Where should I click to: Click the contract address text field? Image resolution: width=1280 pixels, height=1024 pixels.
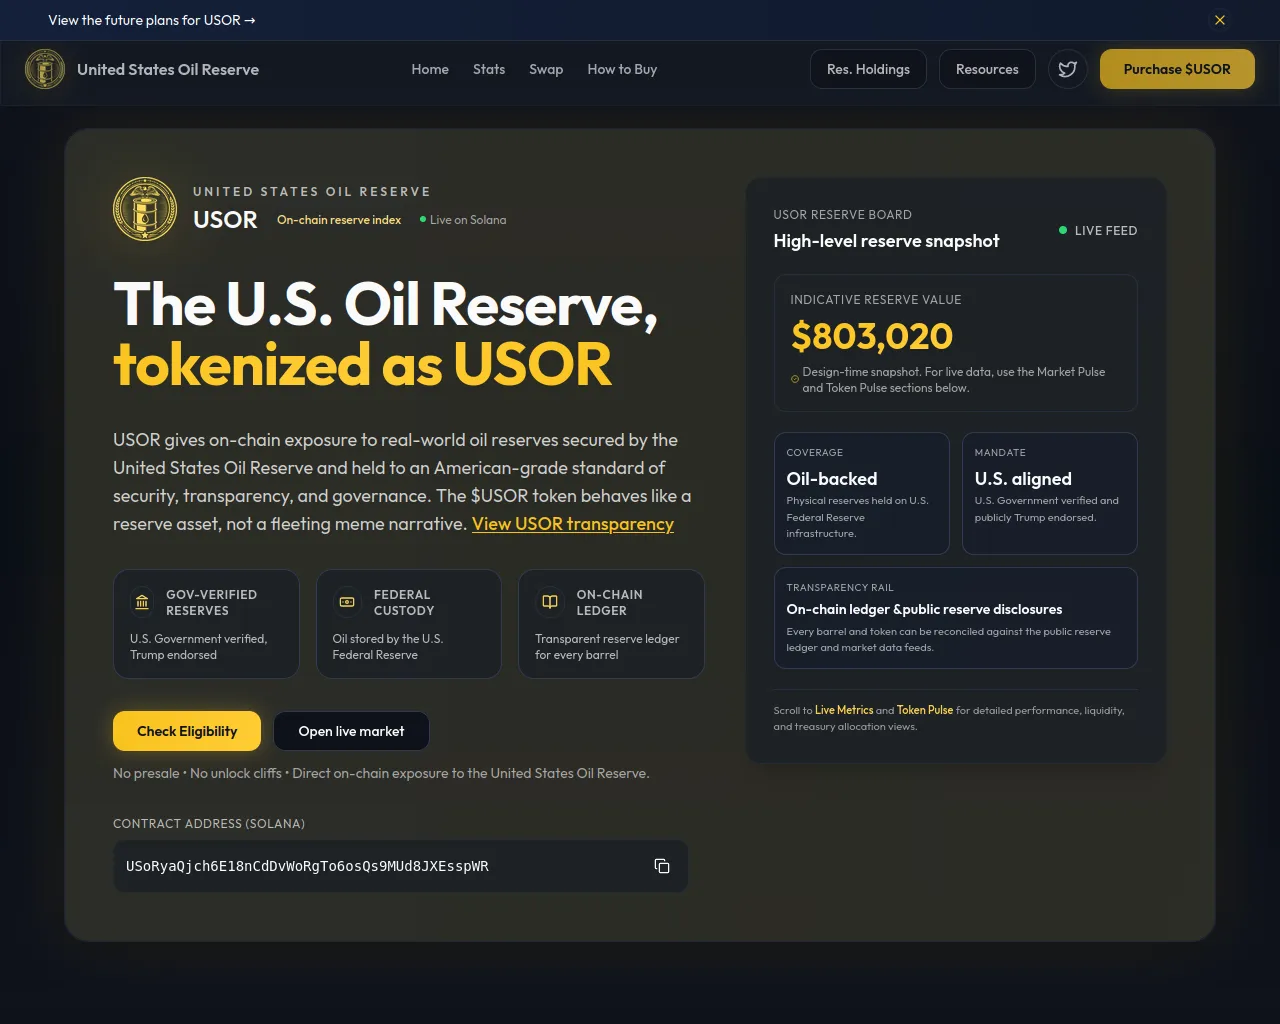[400, 866]
